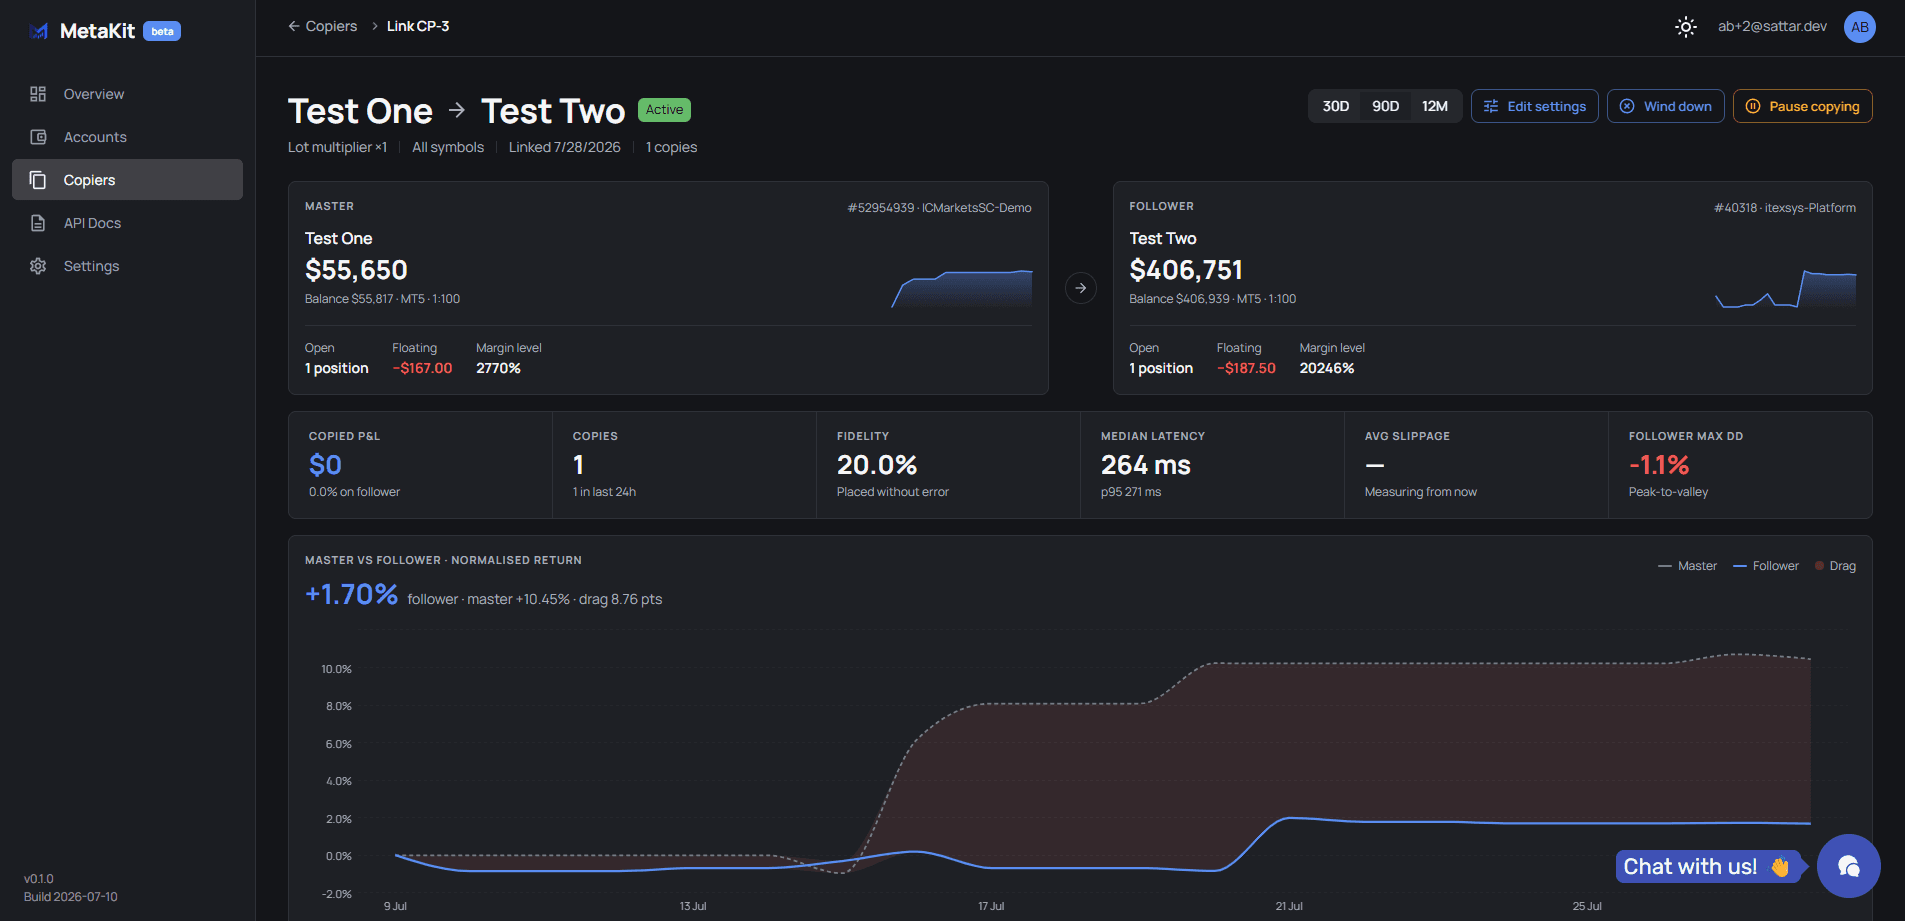This screenshot has height=921, width=1905.
Task: Click the follower equity value $406,751
Action: pos(1186,270)
